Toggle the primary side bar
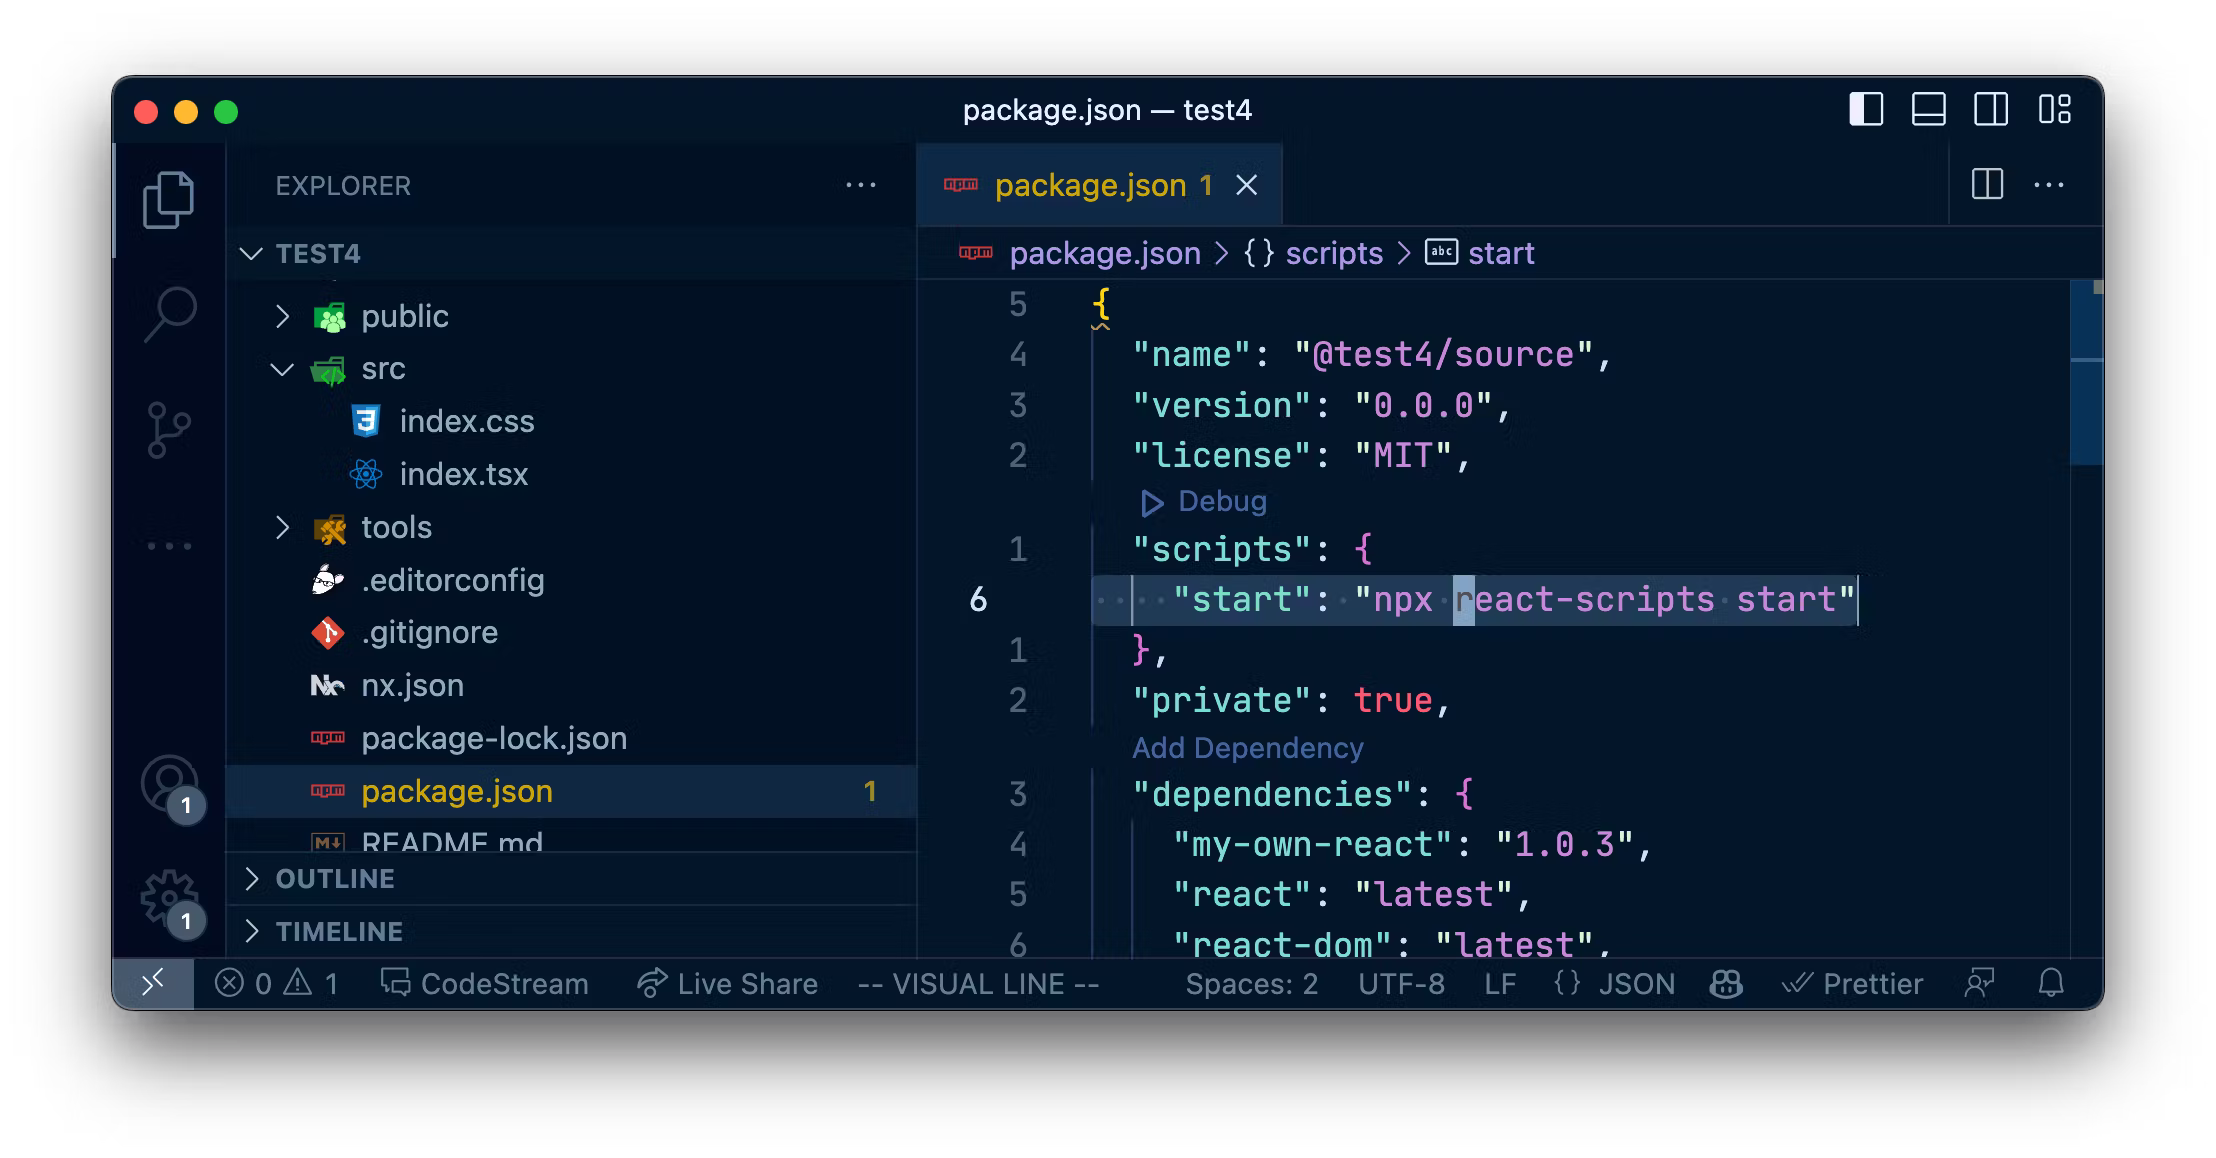The image size is (2216, 1158). click(1866, 109)
